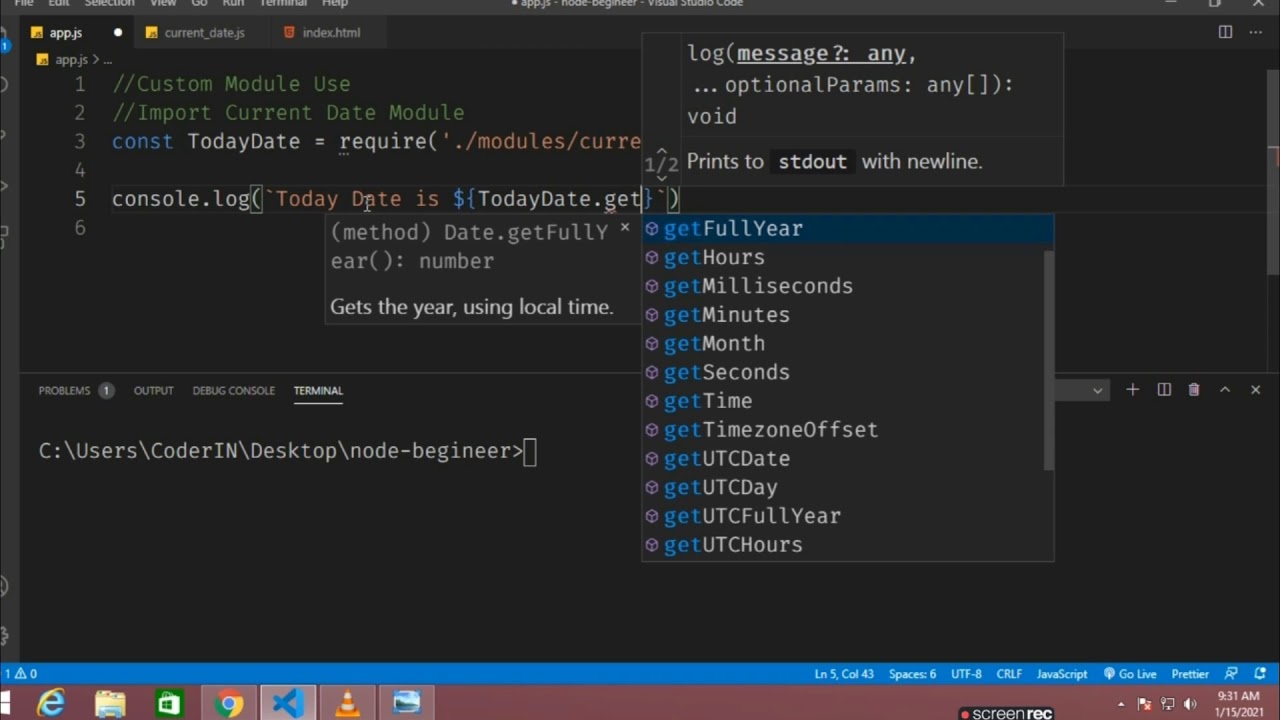The image size is (1280, 720).
Task: Close the getFullYear documentation popup
Action: pyautogui.click(x=625, y=228)
